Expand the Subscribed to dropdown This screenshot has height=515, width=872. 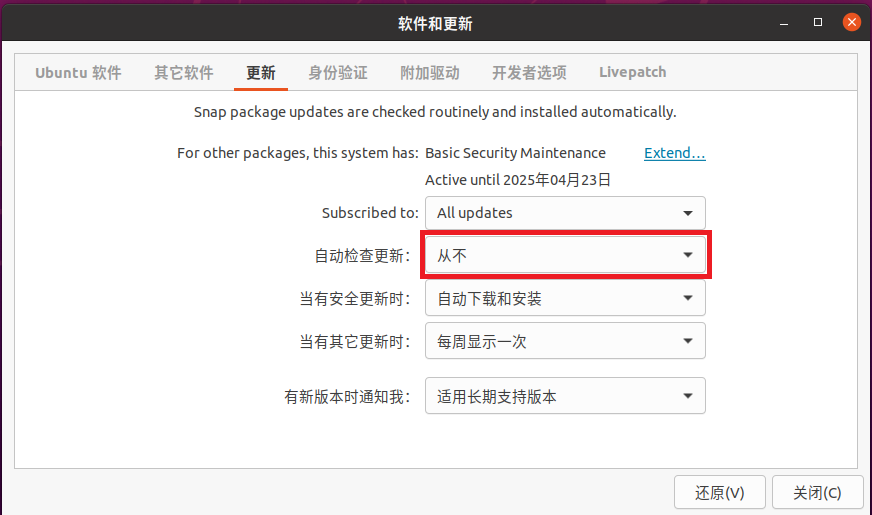coord(565,213)
